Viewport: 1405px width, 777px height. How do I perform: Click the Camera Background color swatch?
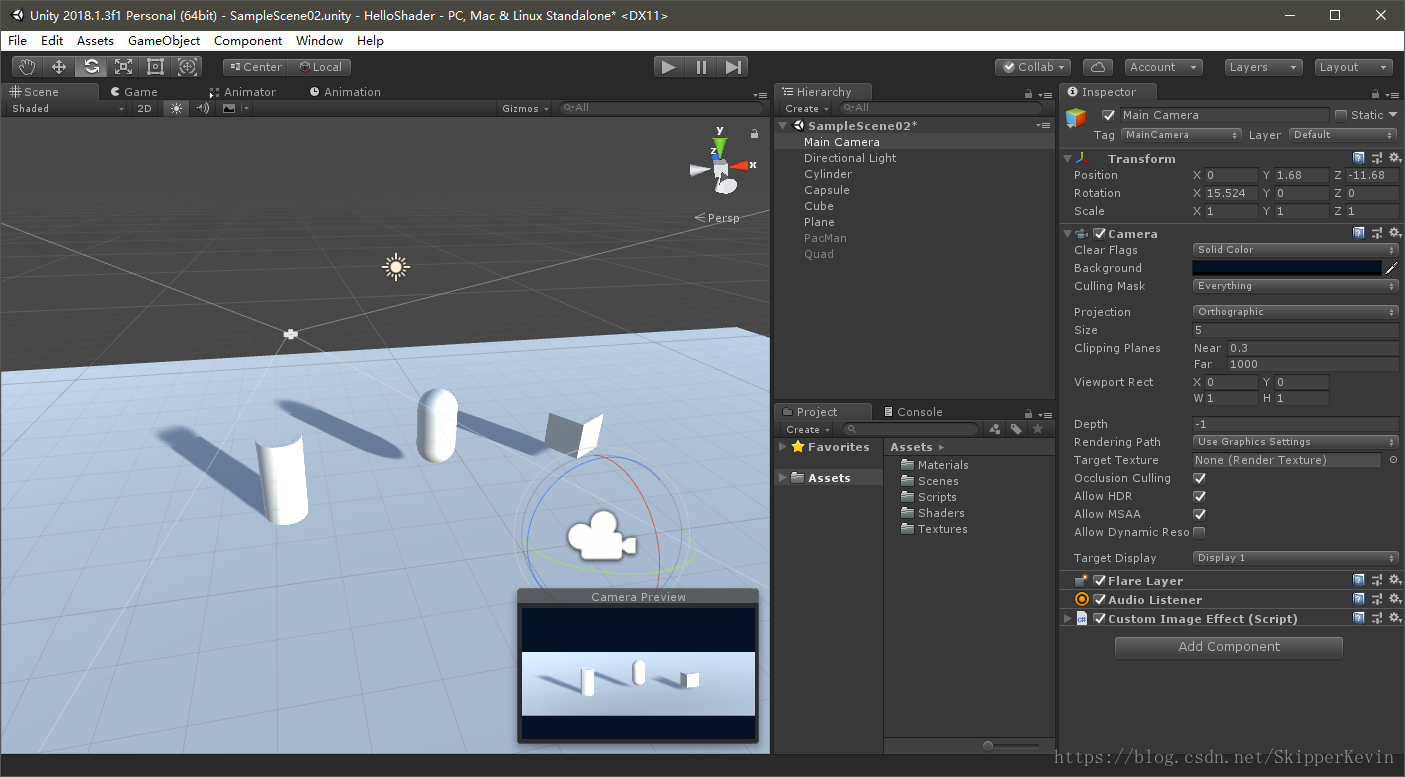click(x=1287, y=268)
